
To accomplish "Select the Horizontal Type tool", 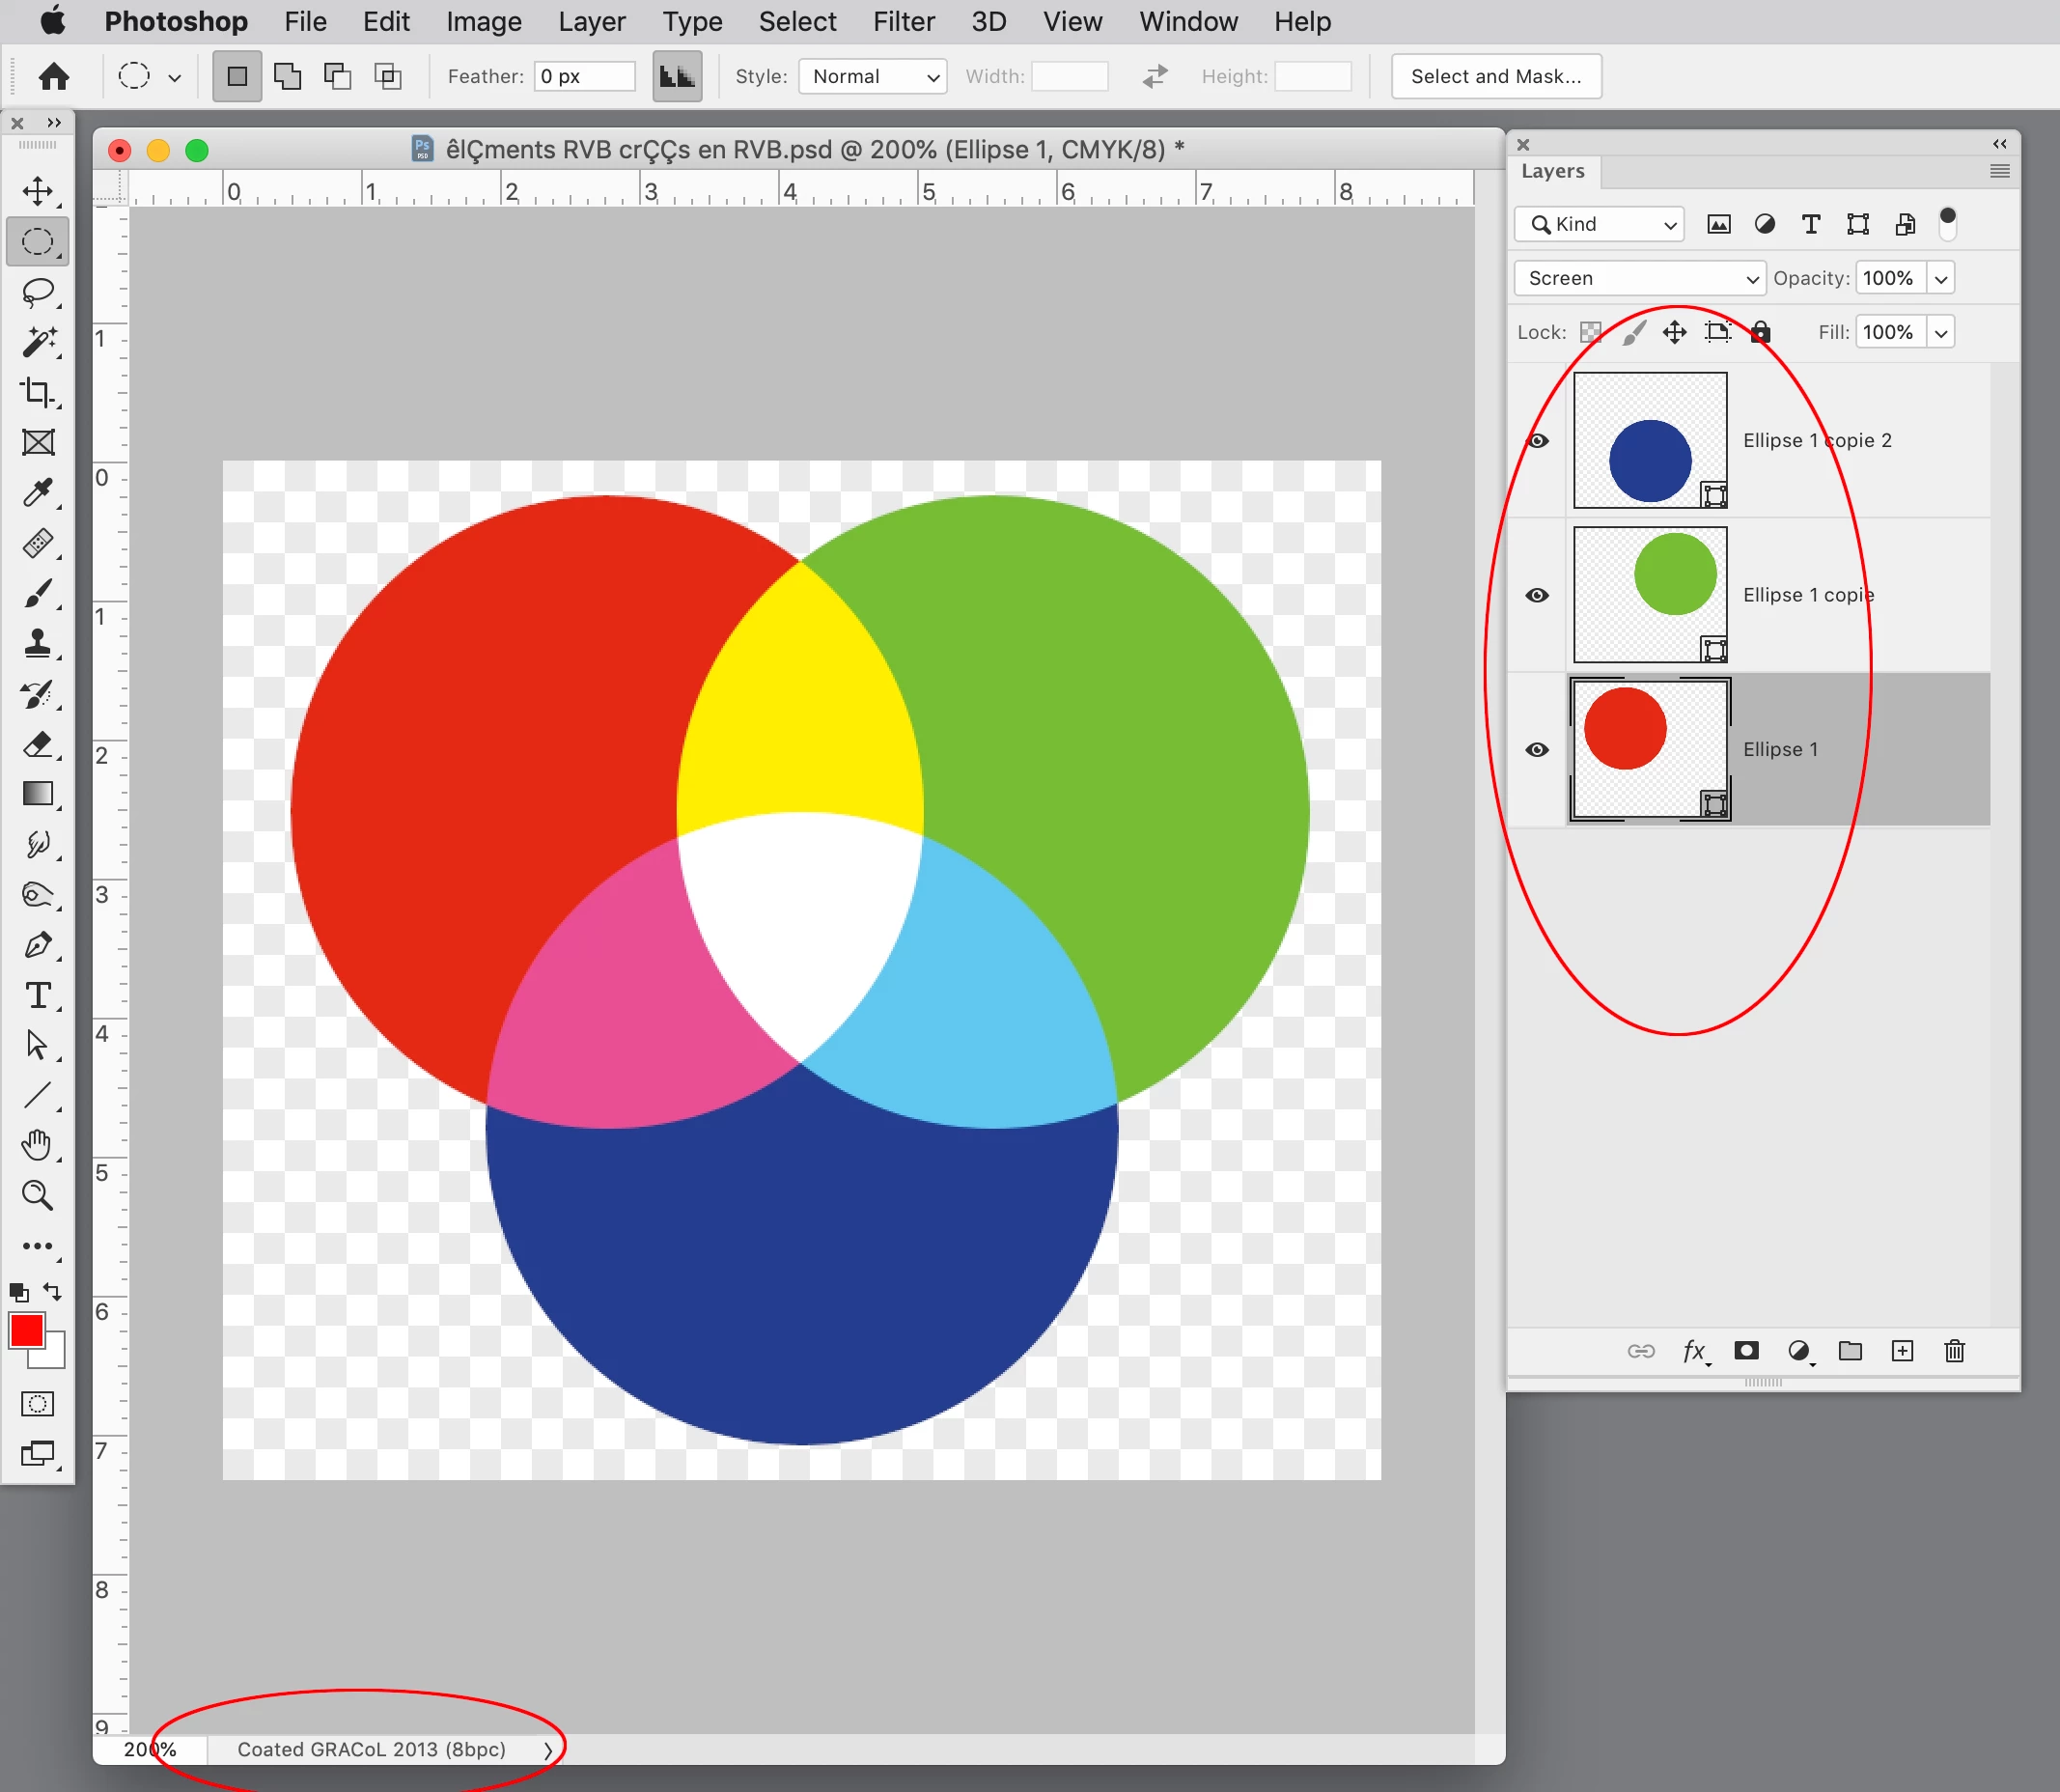I will (38, 996).
